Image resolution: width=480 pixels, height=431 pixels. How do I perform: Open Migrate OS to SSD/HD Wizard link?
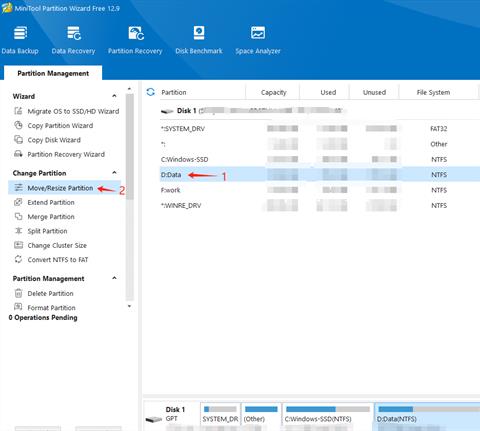pyautogui.click(x=73, y=111)
